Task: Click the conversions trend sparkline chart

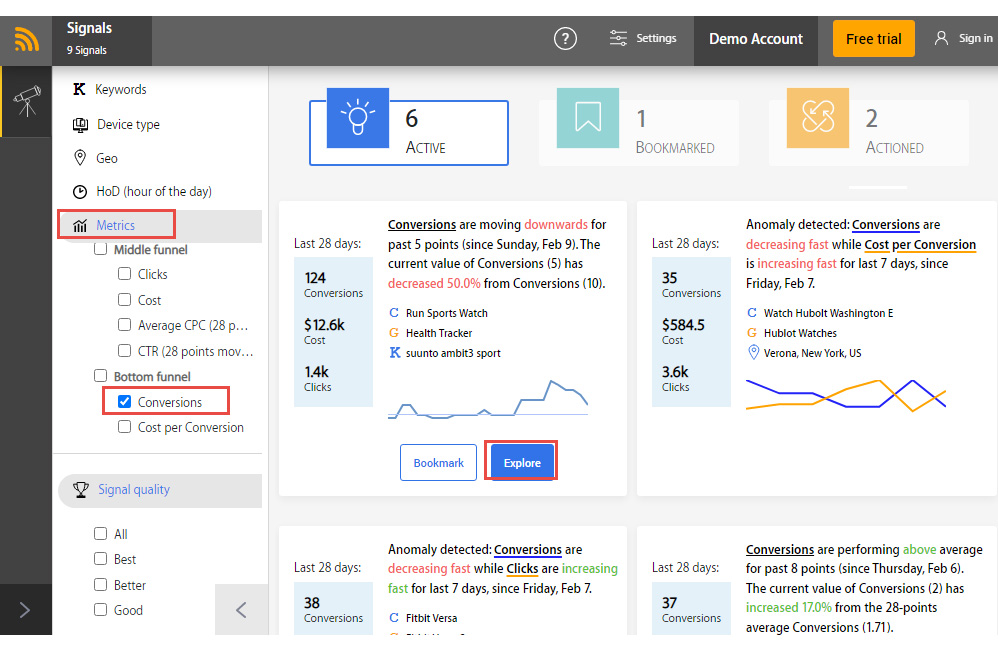Action: [488, 400]
